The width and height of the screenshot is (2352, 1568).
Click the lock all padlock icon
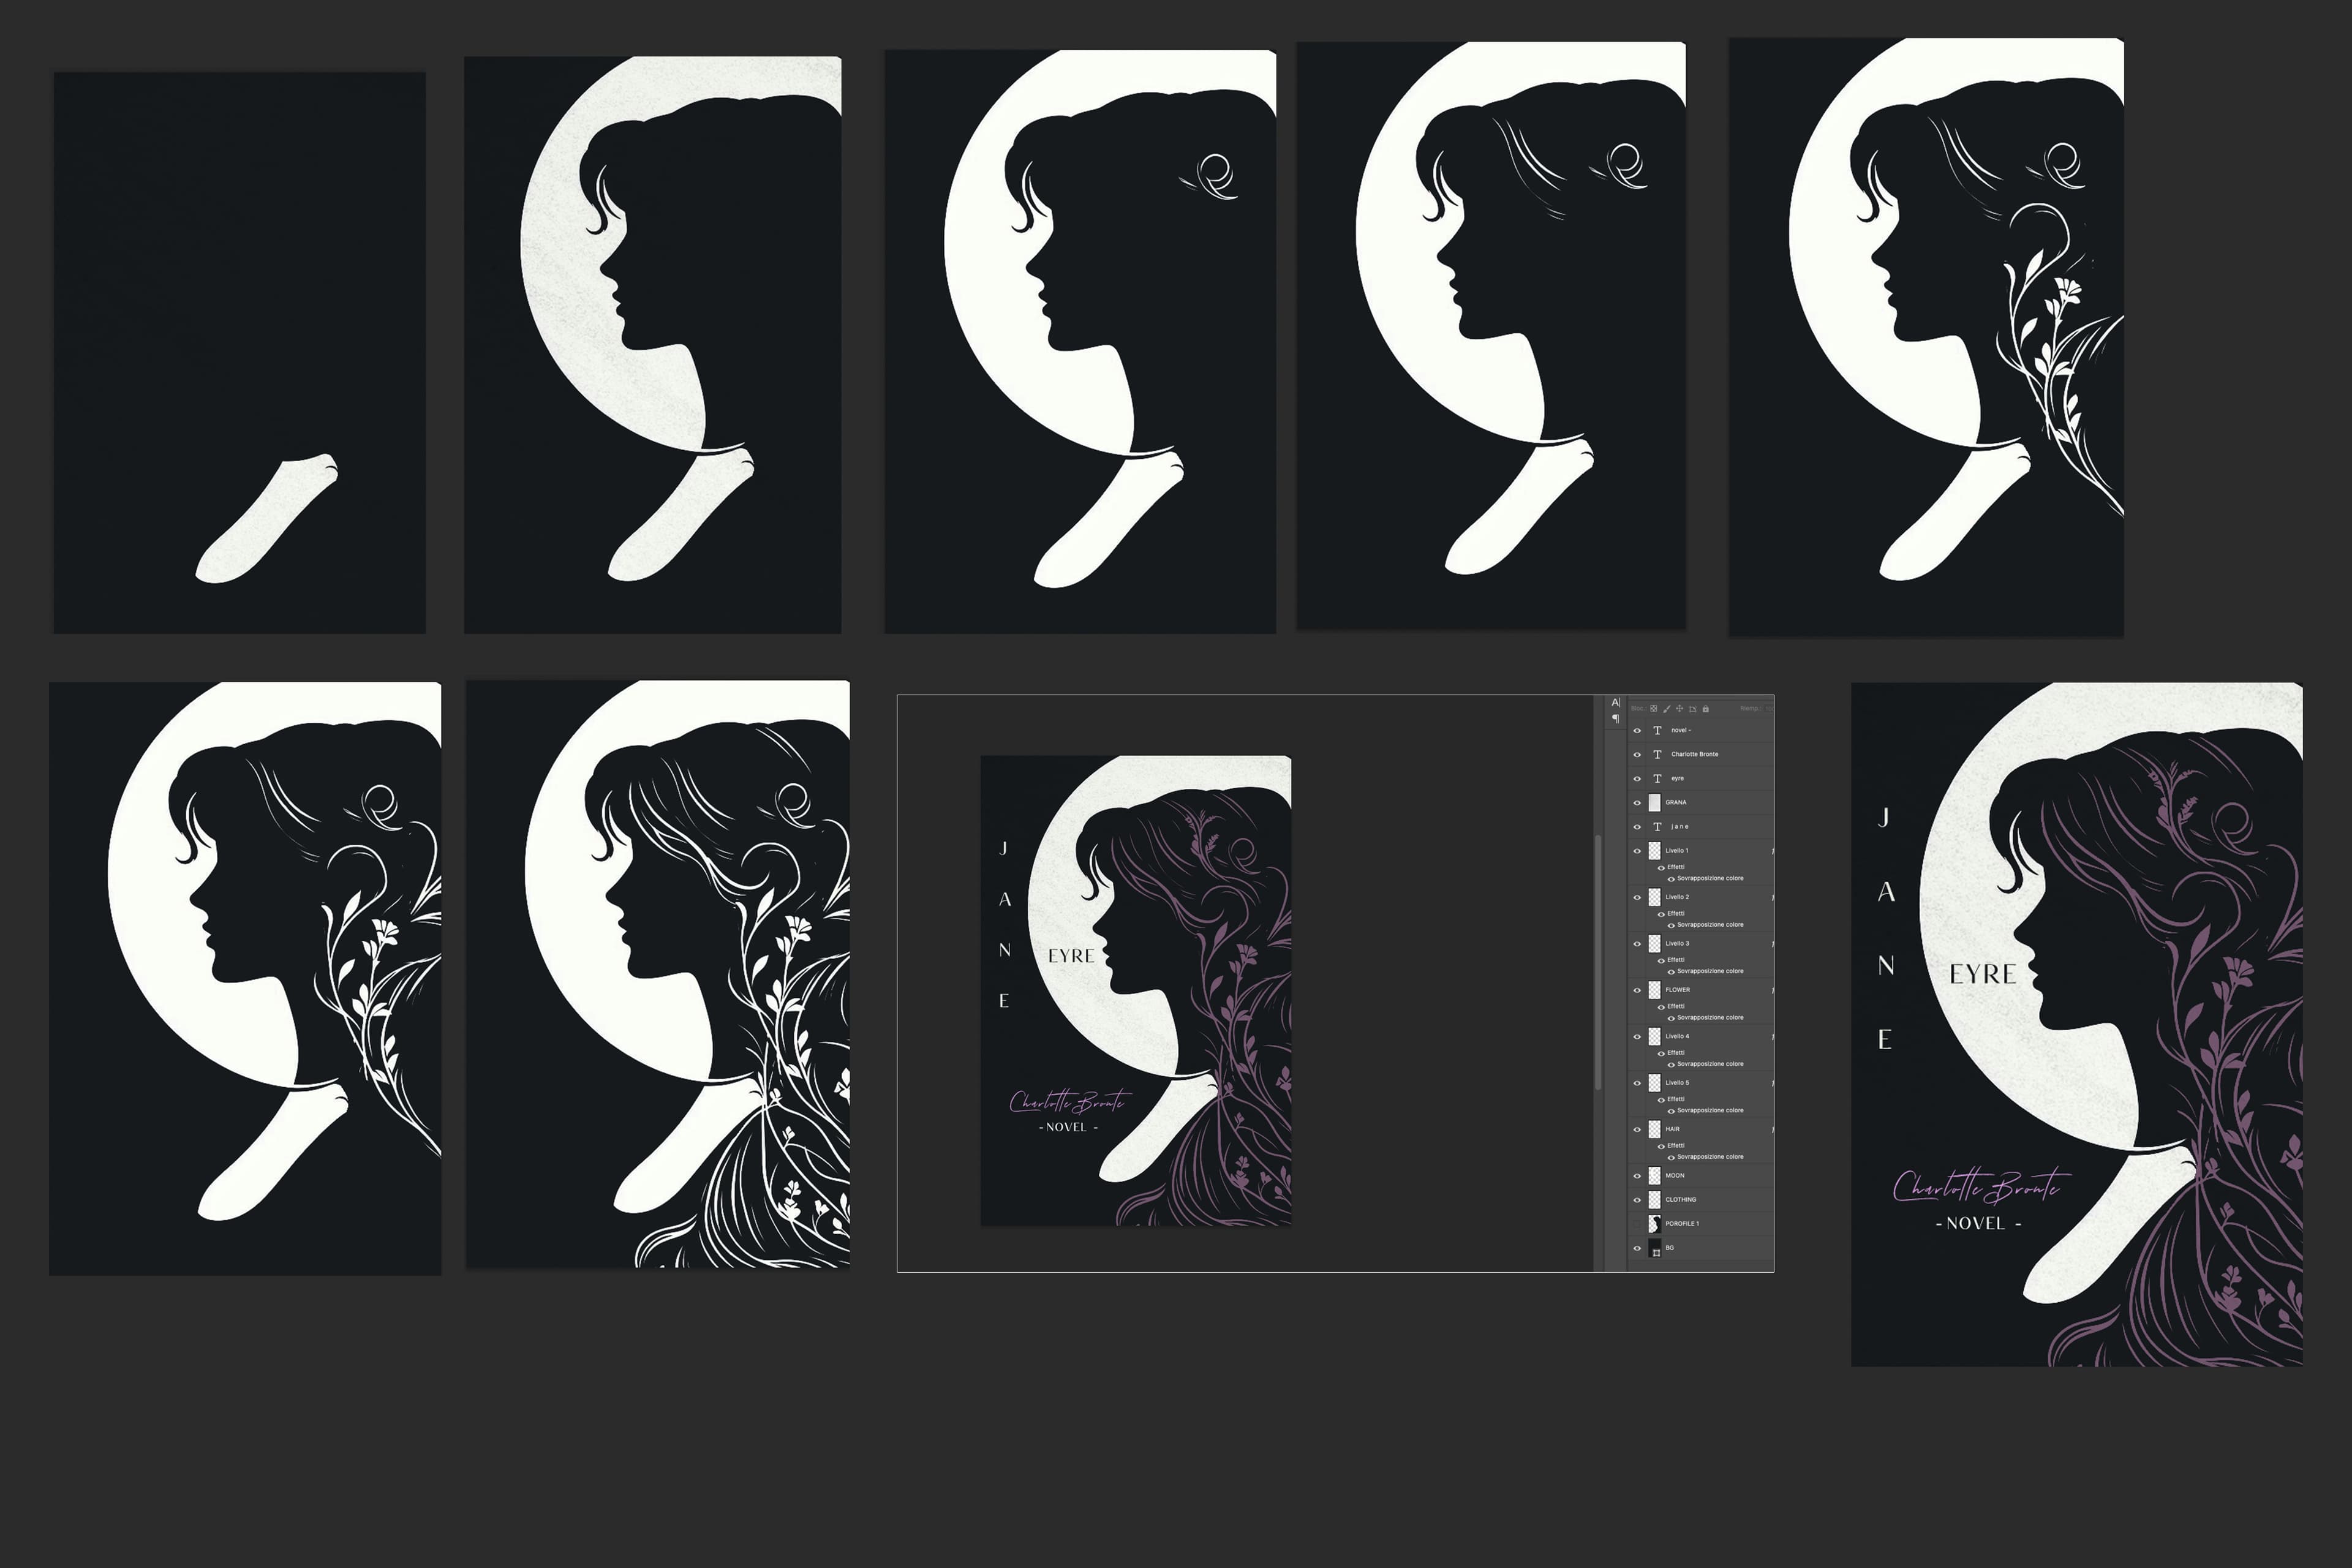coord(1706,709)
